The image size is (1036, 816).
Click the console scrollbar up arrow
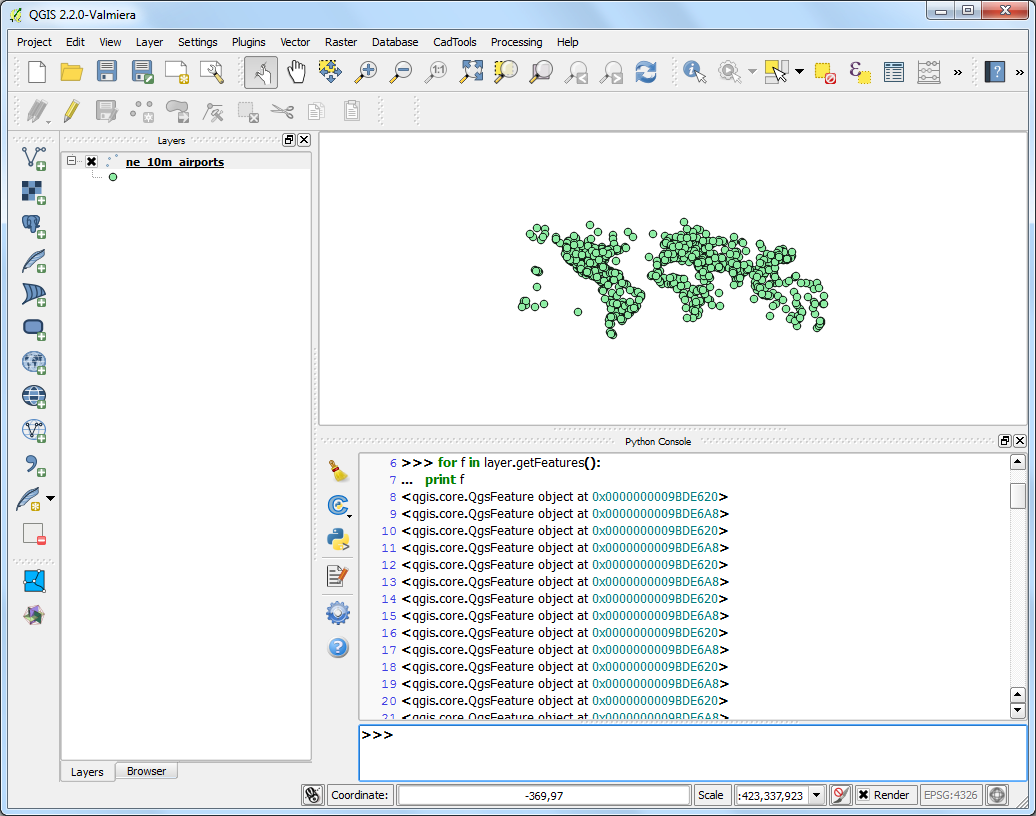(x=1018, y=462)
